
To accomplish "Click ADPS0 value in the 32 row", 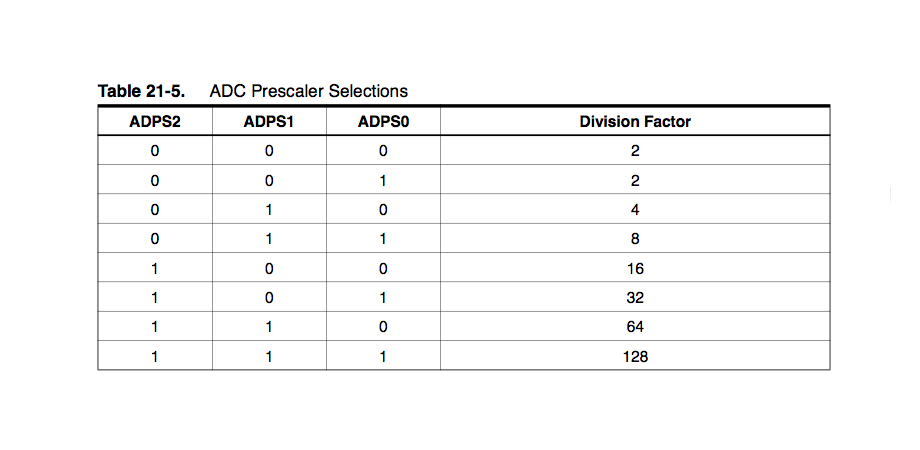I will coord(383,297).
